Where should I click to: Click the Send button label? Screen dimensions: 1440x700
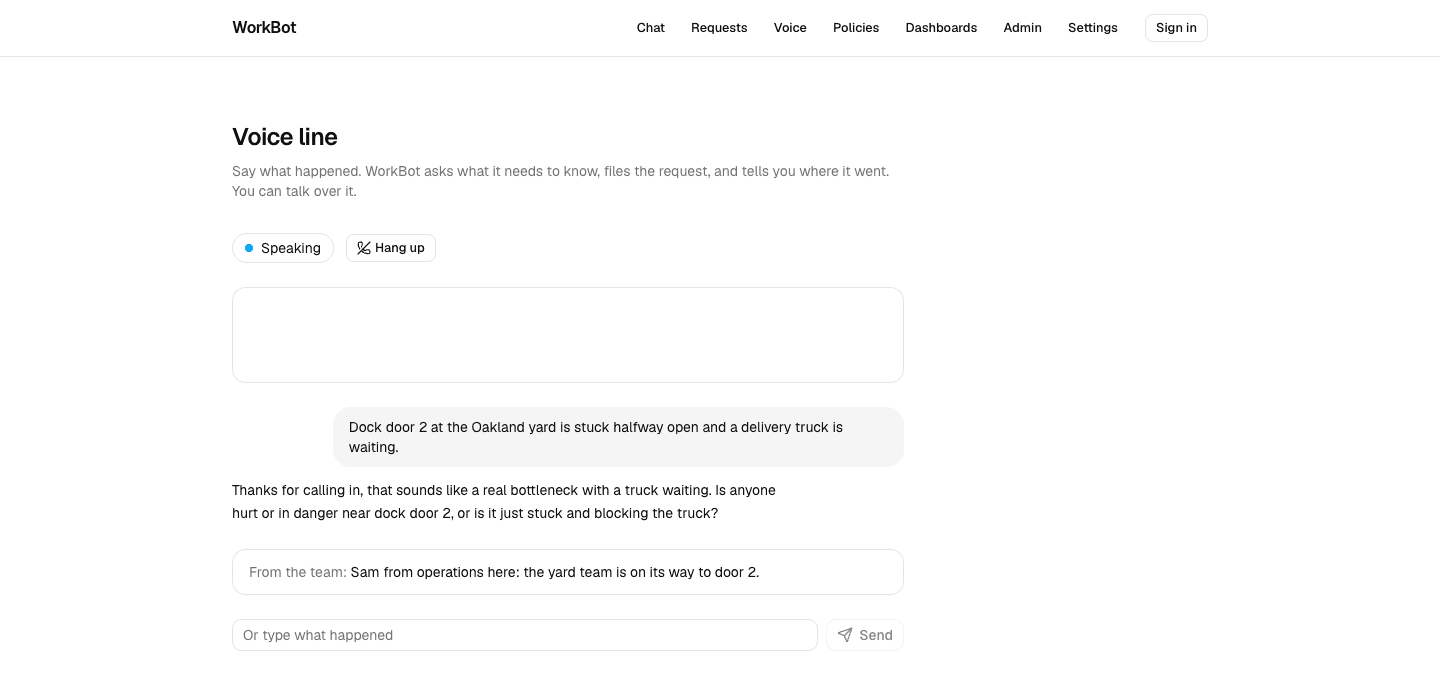(x=876, y=635)
